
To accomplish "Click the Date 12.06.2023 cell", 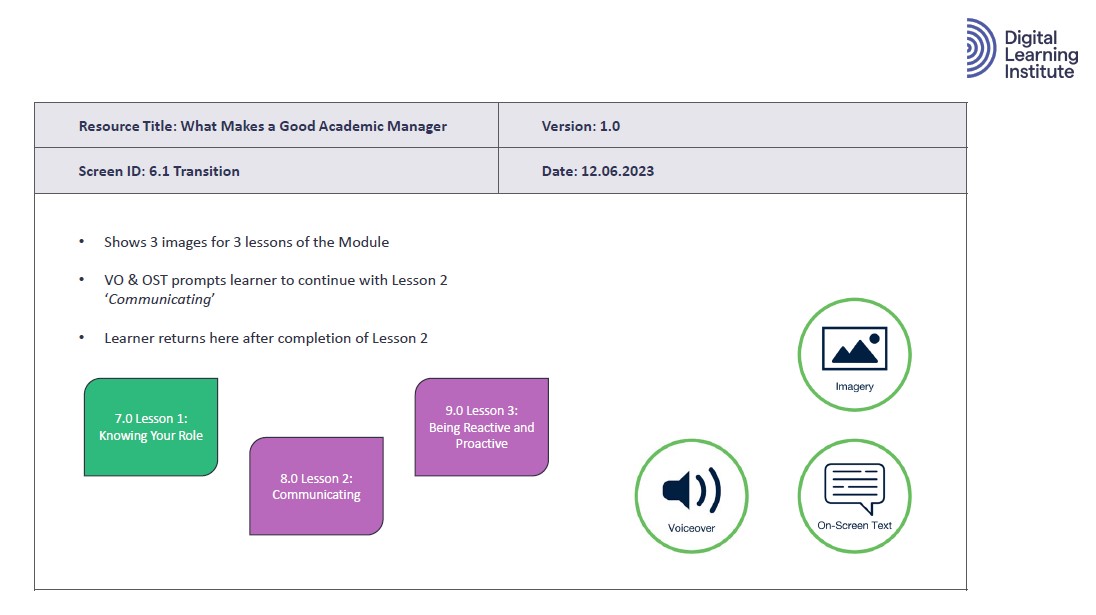I will [597, 171].
